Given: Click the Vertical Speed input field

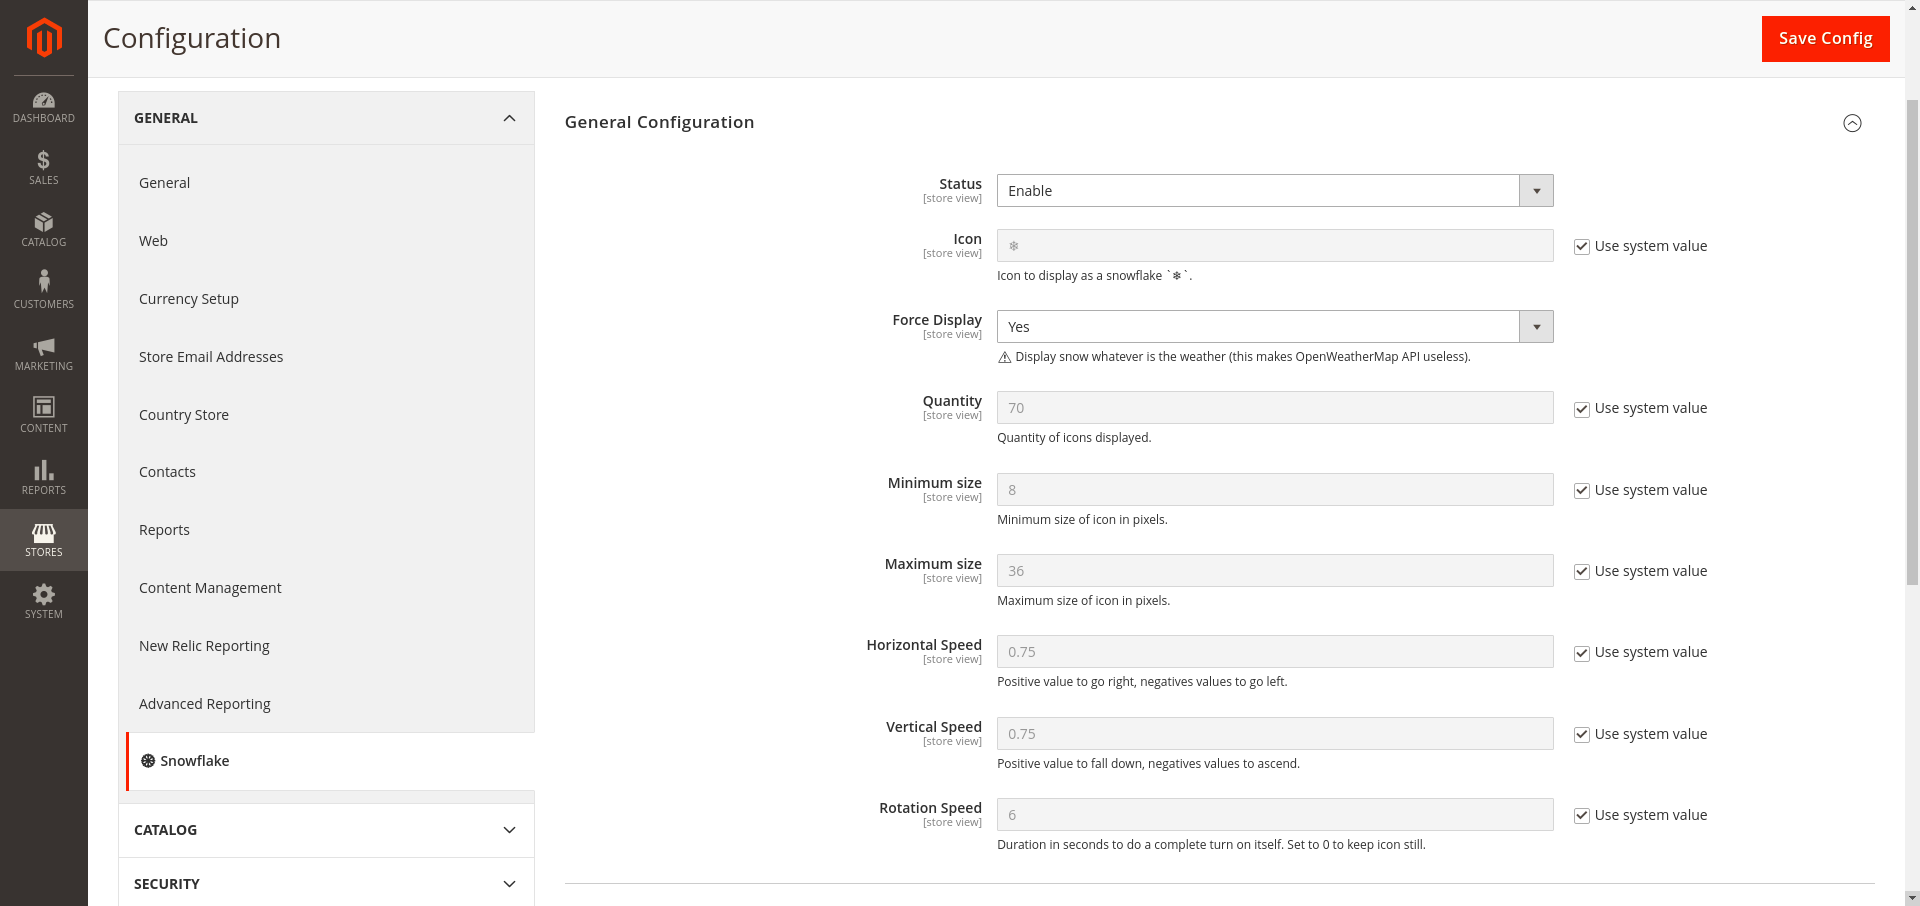Looking at the screenshot, I should point(1275,734).
